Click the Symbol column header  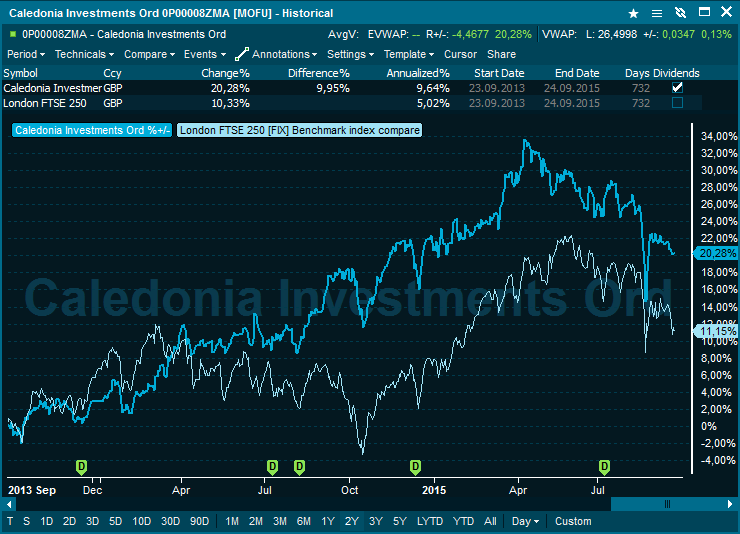20,73
